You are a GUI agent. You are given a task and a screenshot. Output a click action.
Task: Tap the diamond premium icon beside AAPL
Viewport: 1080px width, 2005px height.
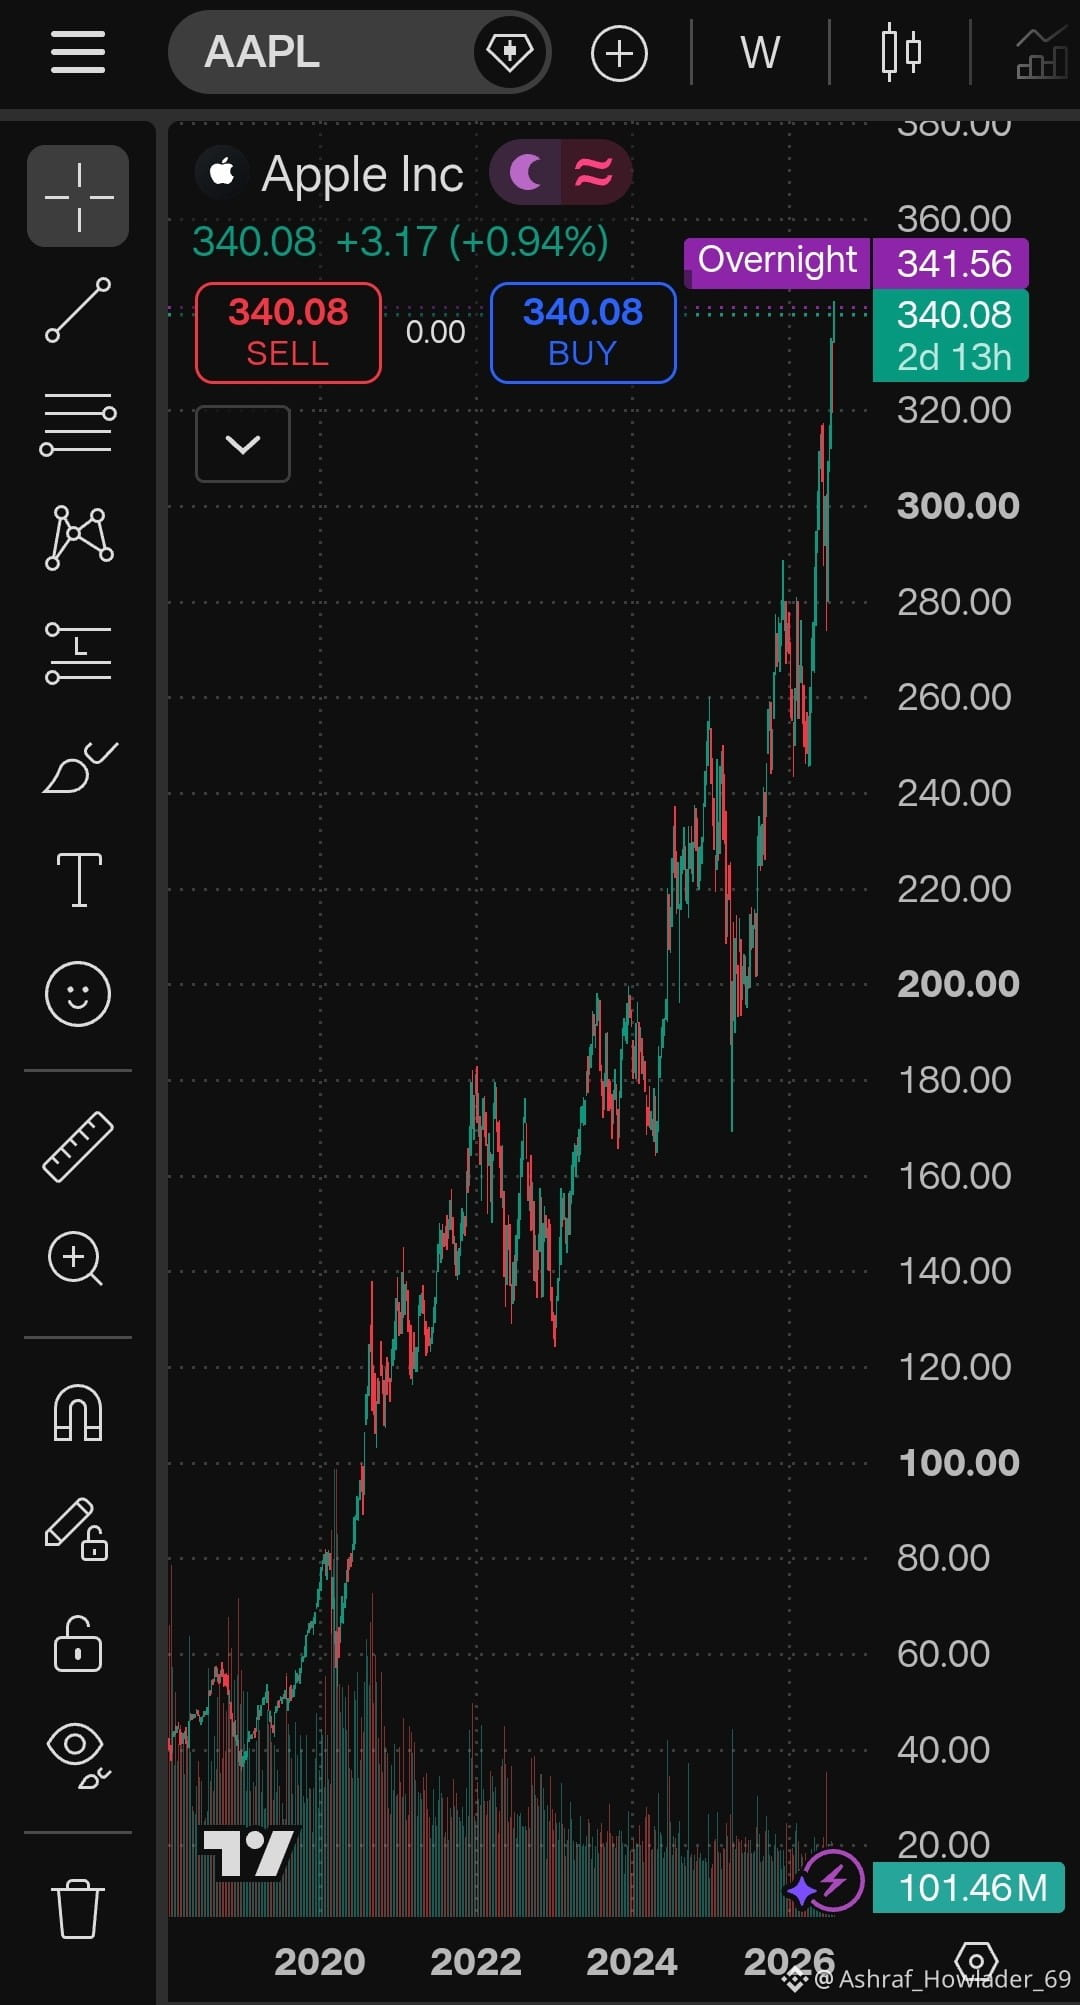(510, 52)
